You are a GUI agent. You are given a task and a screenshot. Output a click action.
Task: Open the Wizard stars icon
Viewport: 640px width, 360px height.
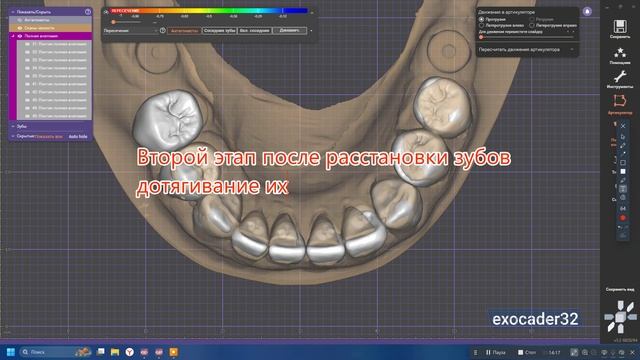pos(620,52)
